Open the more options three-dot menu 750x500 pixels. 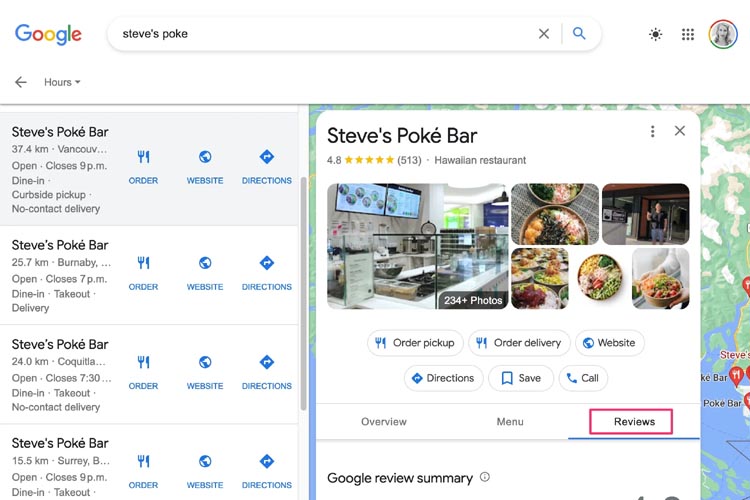tap(653, 131)
